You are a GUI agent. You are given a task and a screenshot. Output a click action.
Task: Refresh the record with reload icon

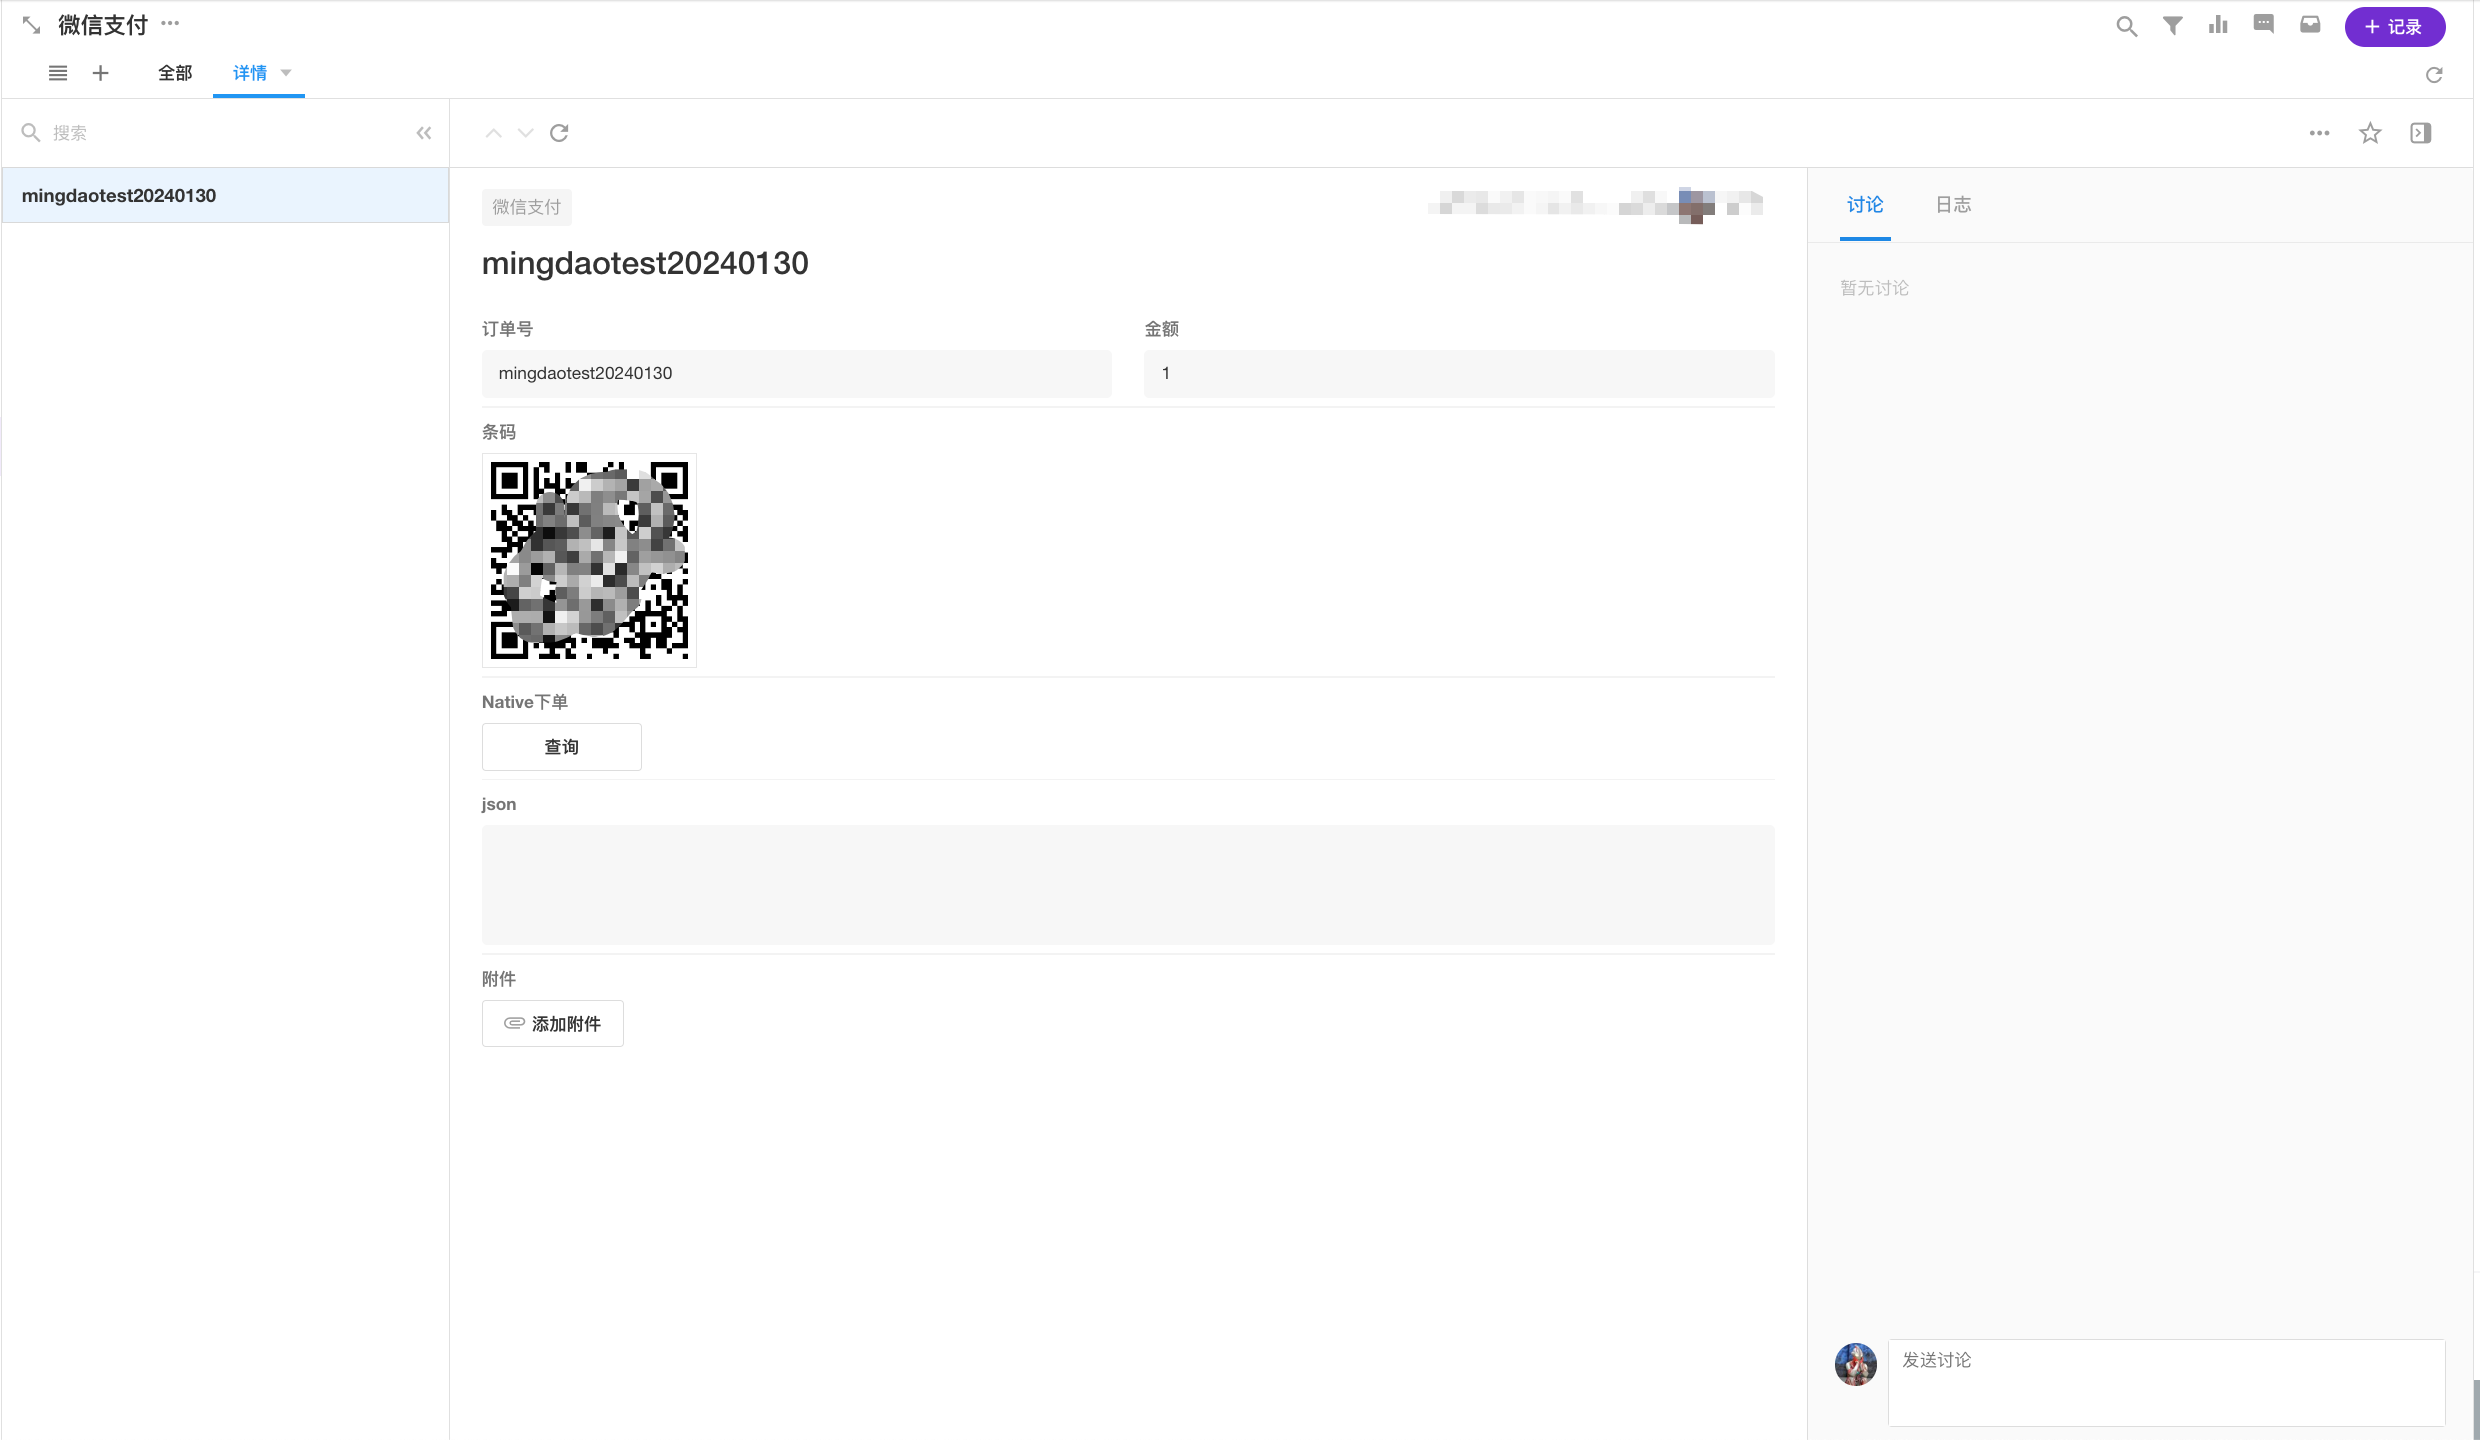click(559, 133)
